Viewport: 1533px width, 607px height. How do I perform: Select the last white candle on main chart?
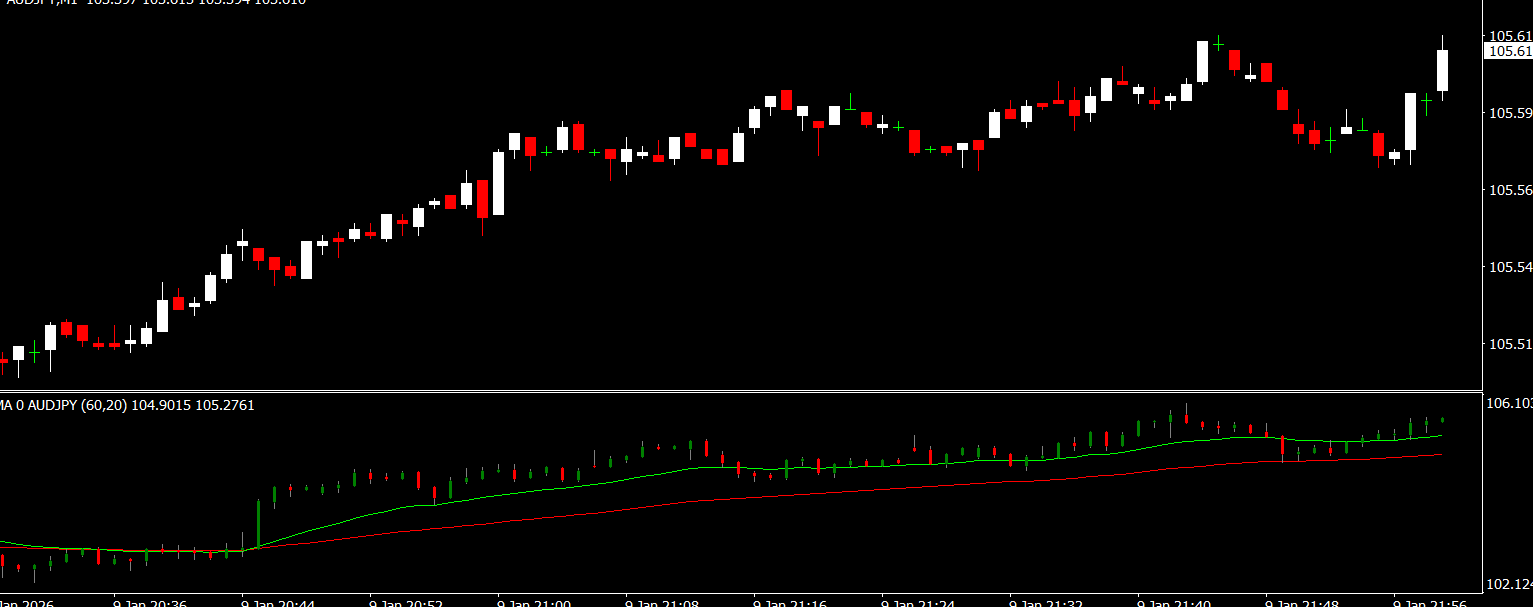1442,70
